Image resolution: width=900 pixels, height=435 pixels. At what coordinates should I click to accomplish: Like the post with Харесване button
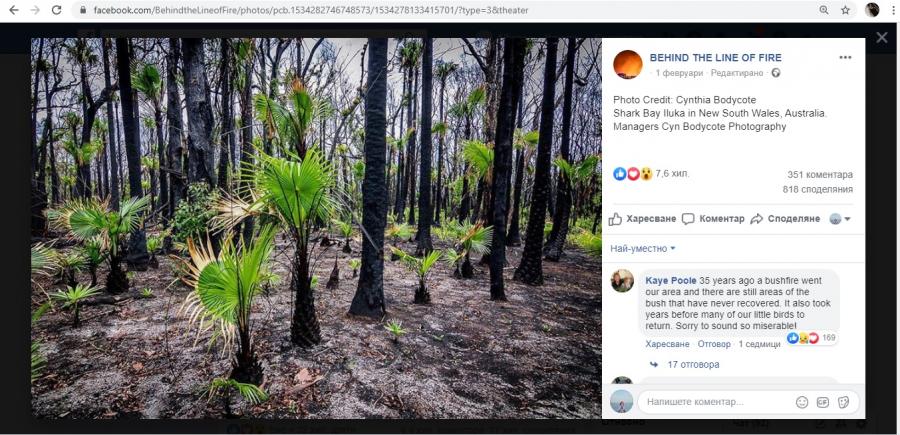[x=642, y=219]
